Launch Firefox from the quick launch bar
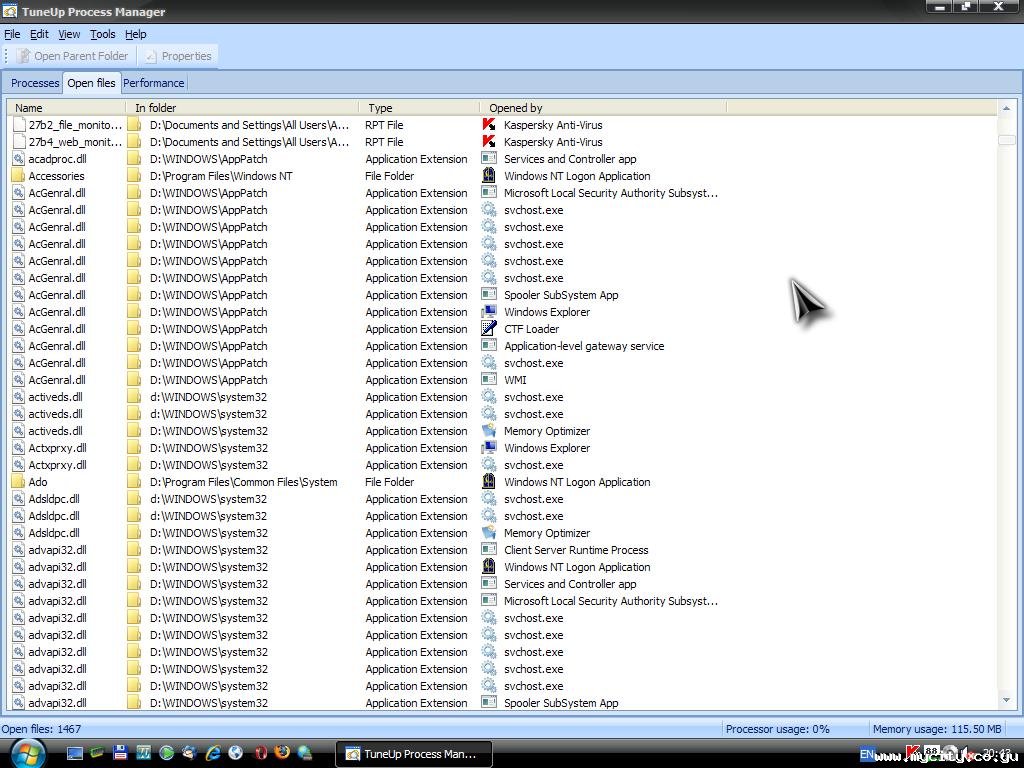The height and width of the screenshot is (768, 1024). 282,753
